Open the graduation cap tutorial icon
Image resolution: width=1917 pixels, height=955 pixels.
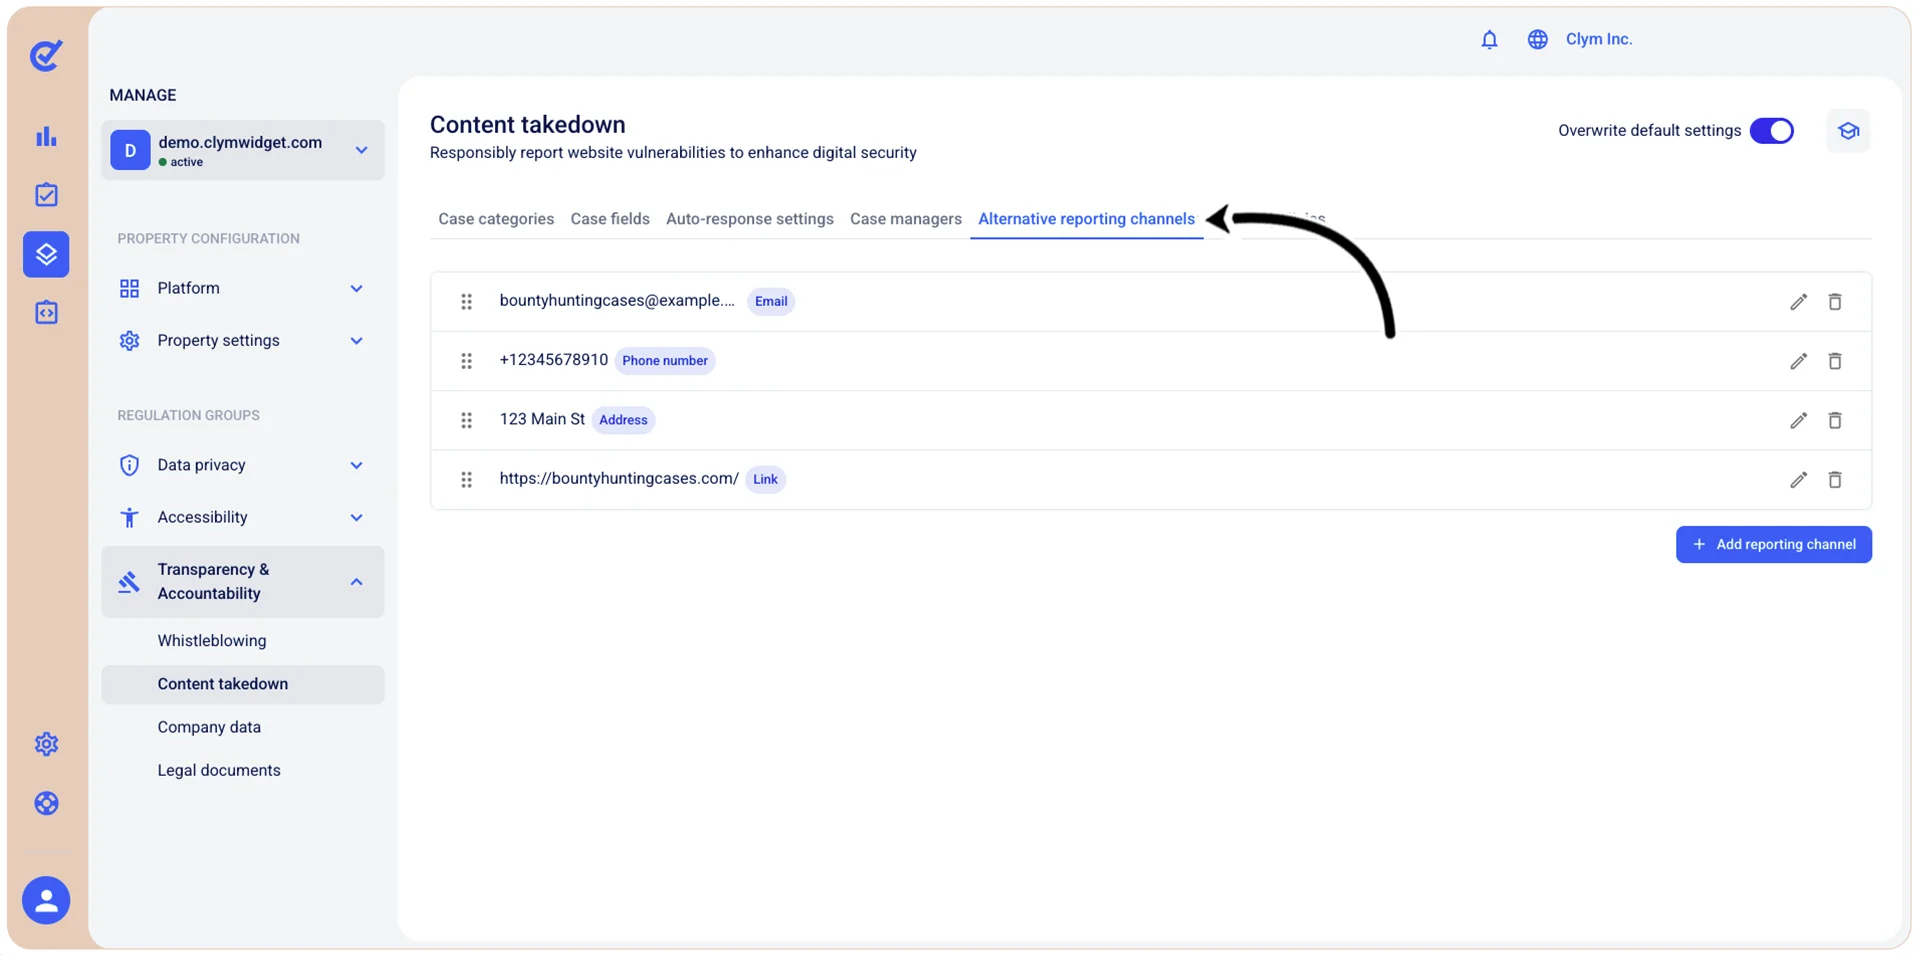(1848, 131)
